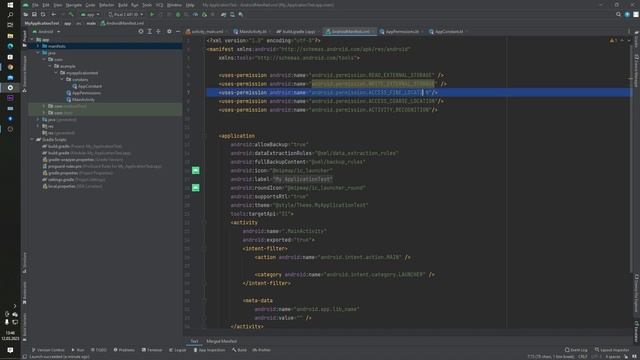Open the Terminal tool window
This screenshot has width=640, height=360.
pos(152,350)
